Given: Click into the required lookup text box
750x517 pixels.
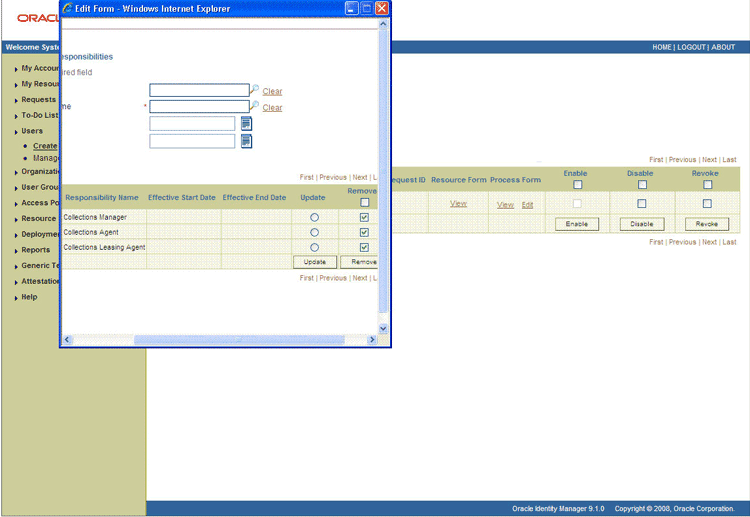Looking at the screenshot, I should tap(199, 107).
